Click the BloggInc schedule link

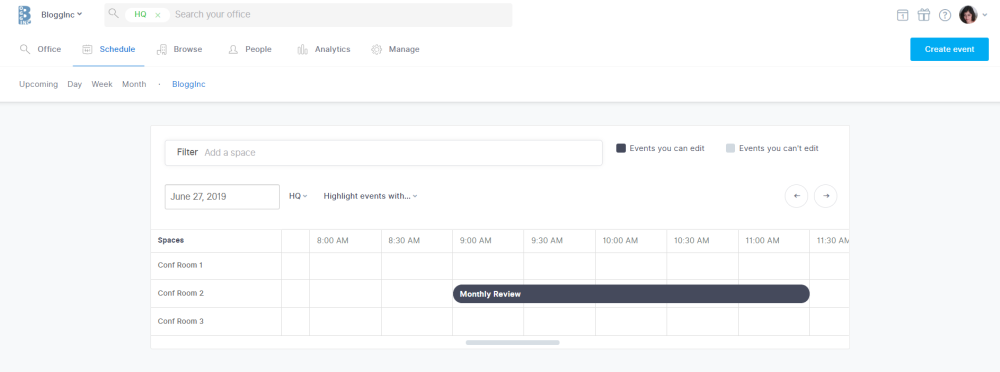pos(189,84)
